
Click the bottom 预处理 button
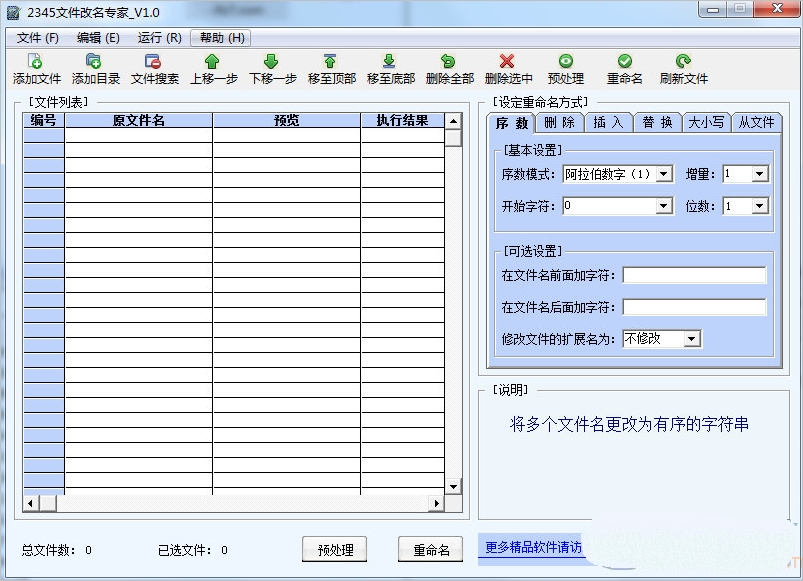tap(334, 550)
